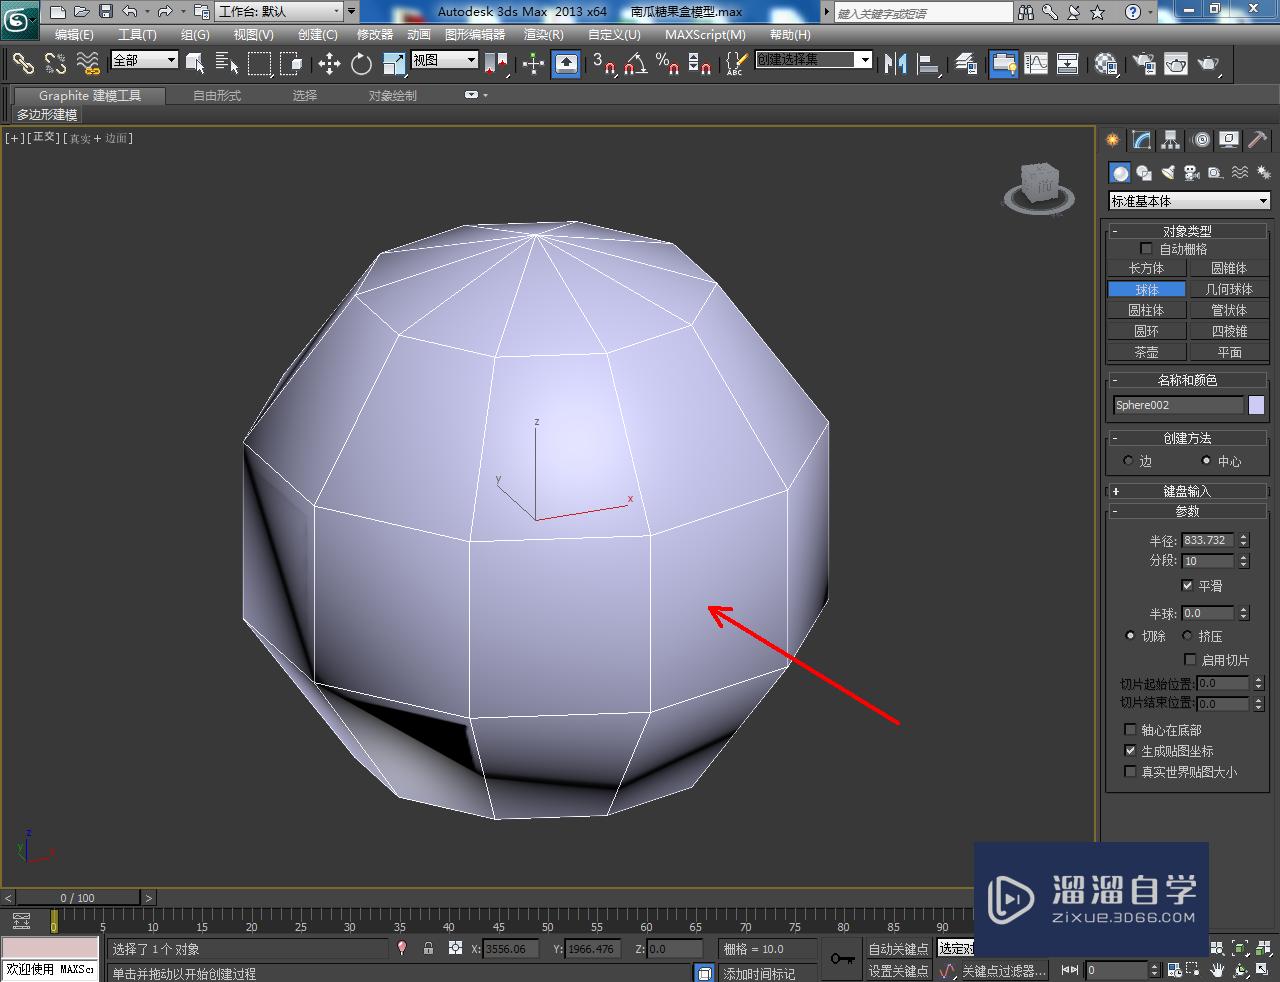Select the Link tool in main toolbar

point(22,64)
